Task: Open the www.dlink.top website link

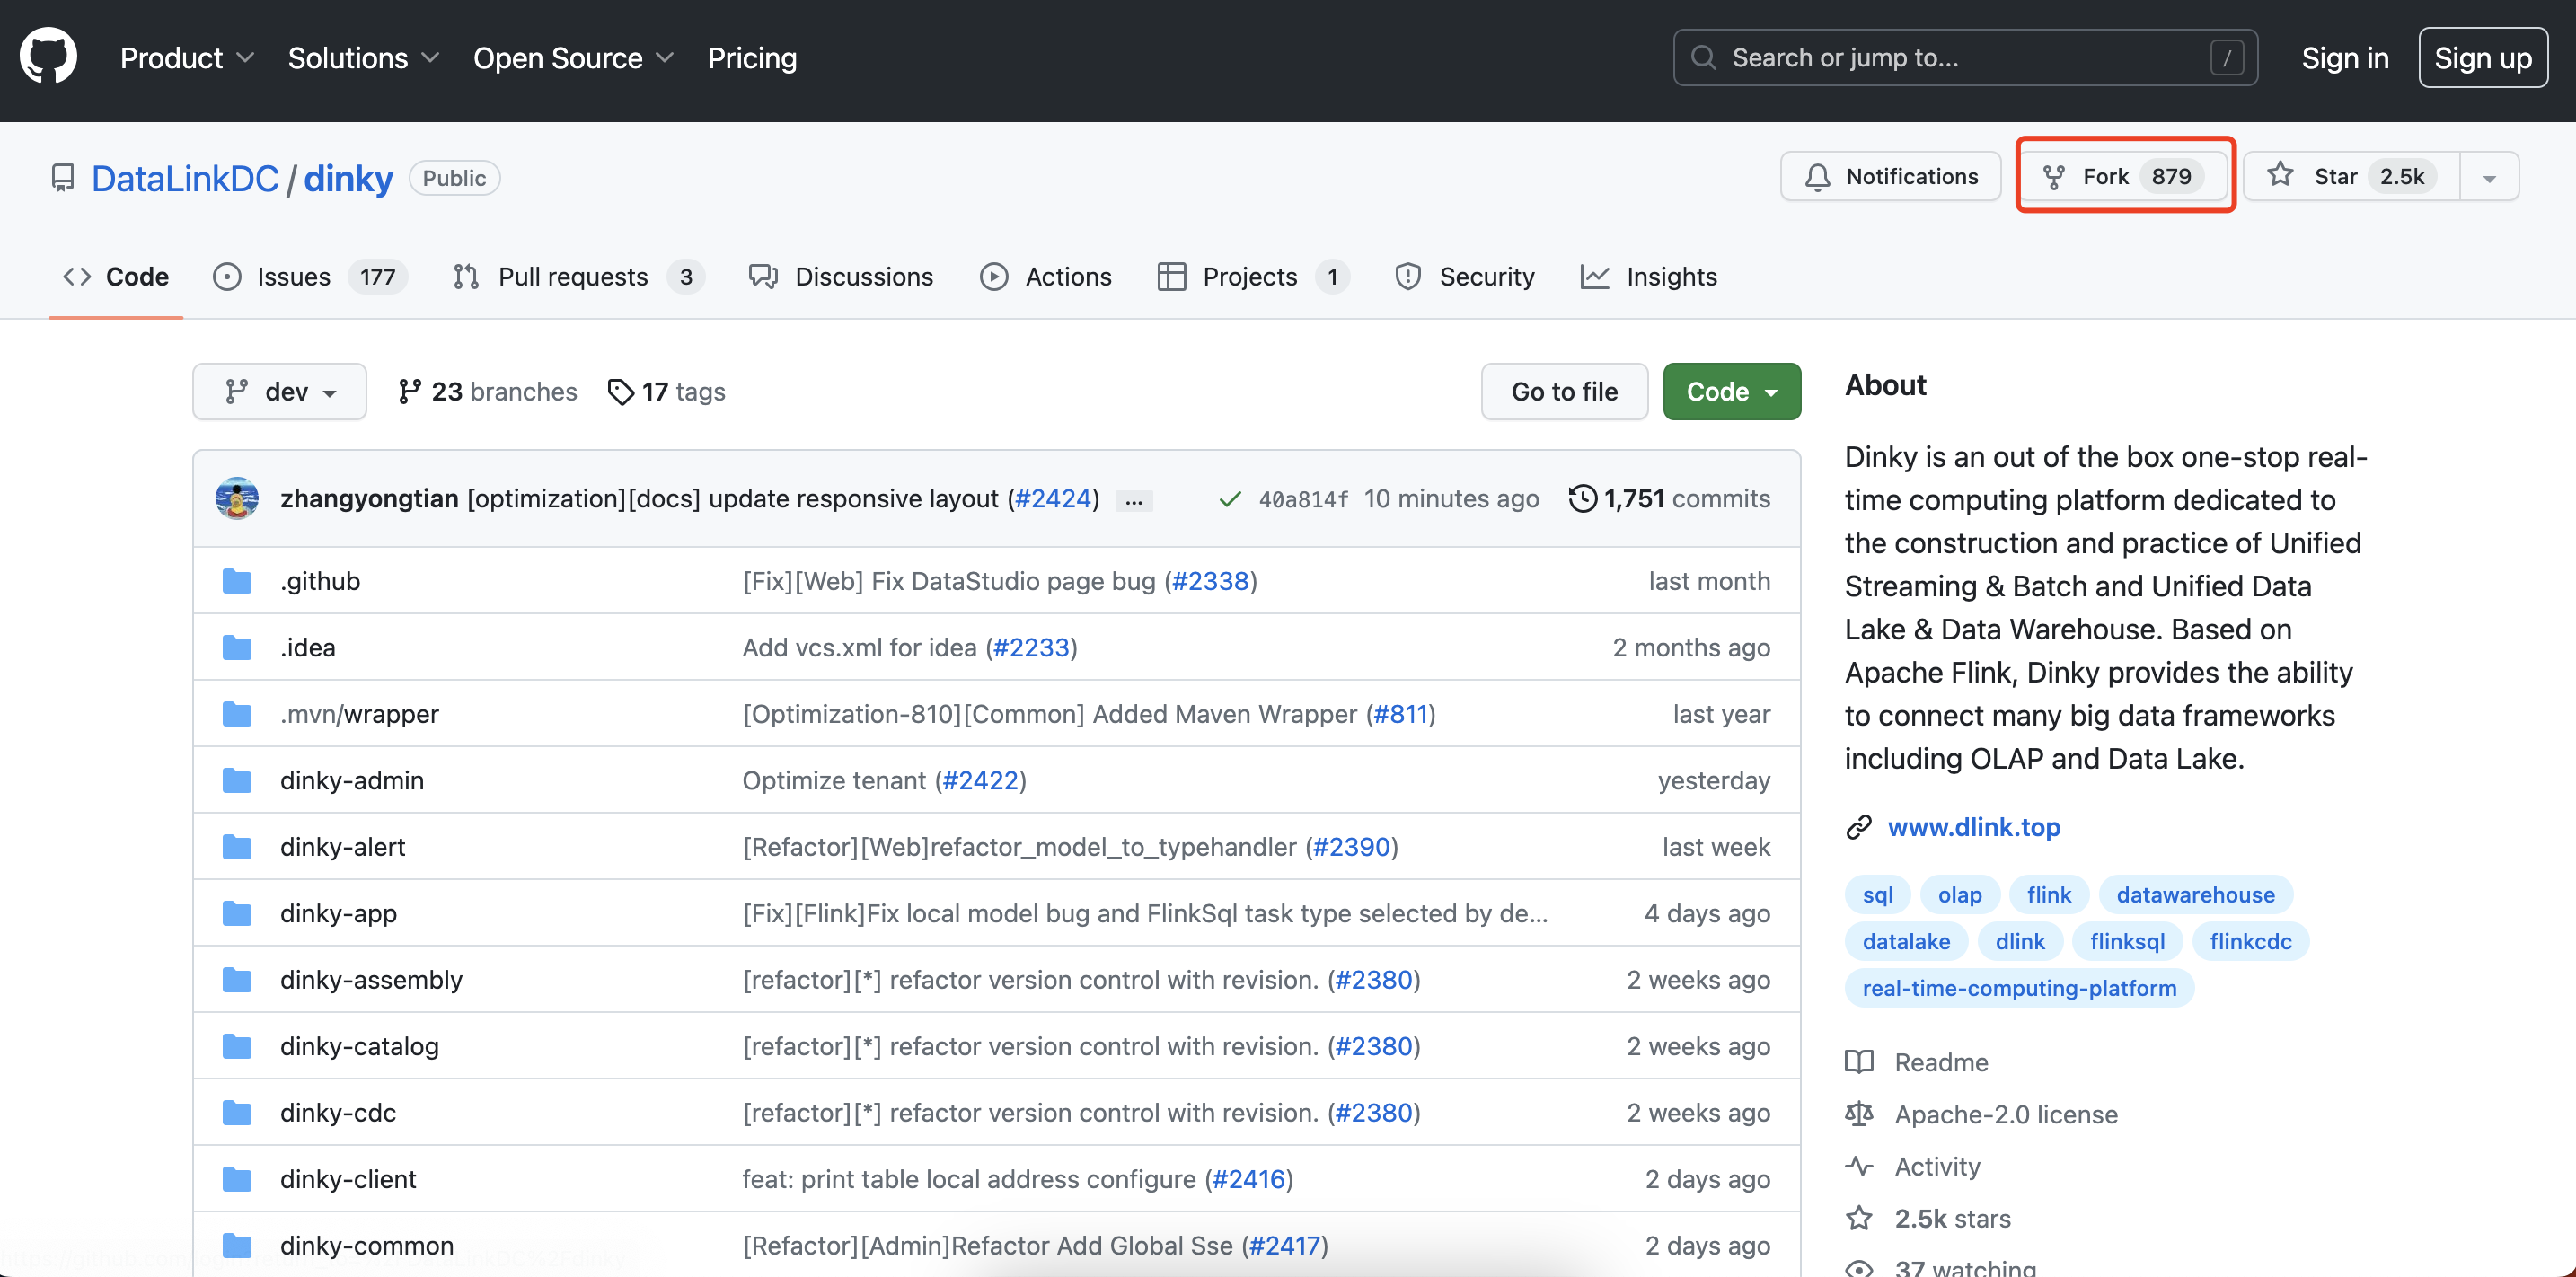Action: (1973, 827)
